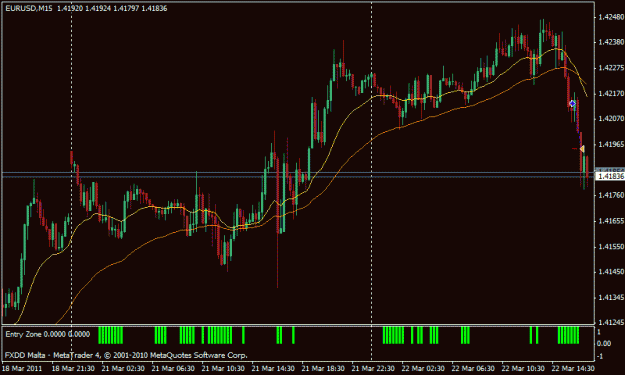Click the blue diamond trade entry marker
Screen dimensions: 625x375
coord(572,104)
